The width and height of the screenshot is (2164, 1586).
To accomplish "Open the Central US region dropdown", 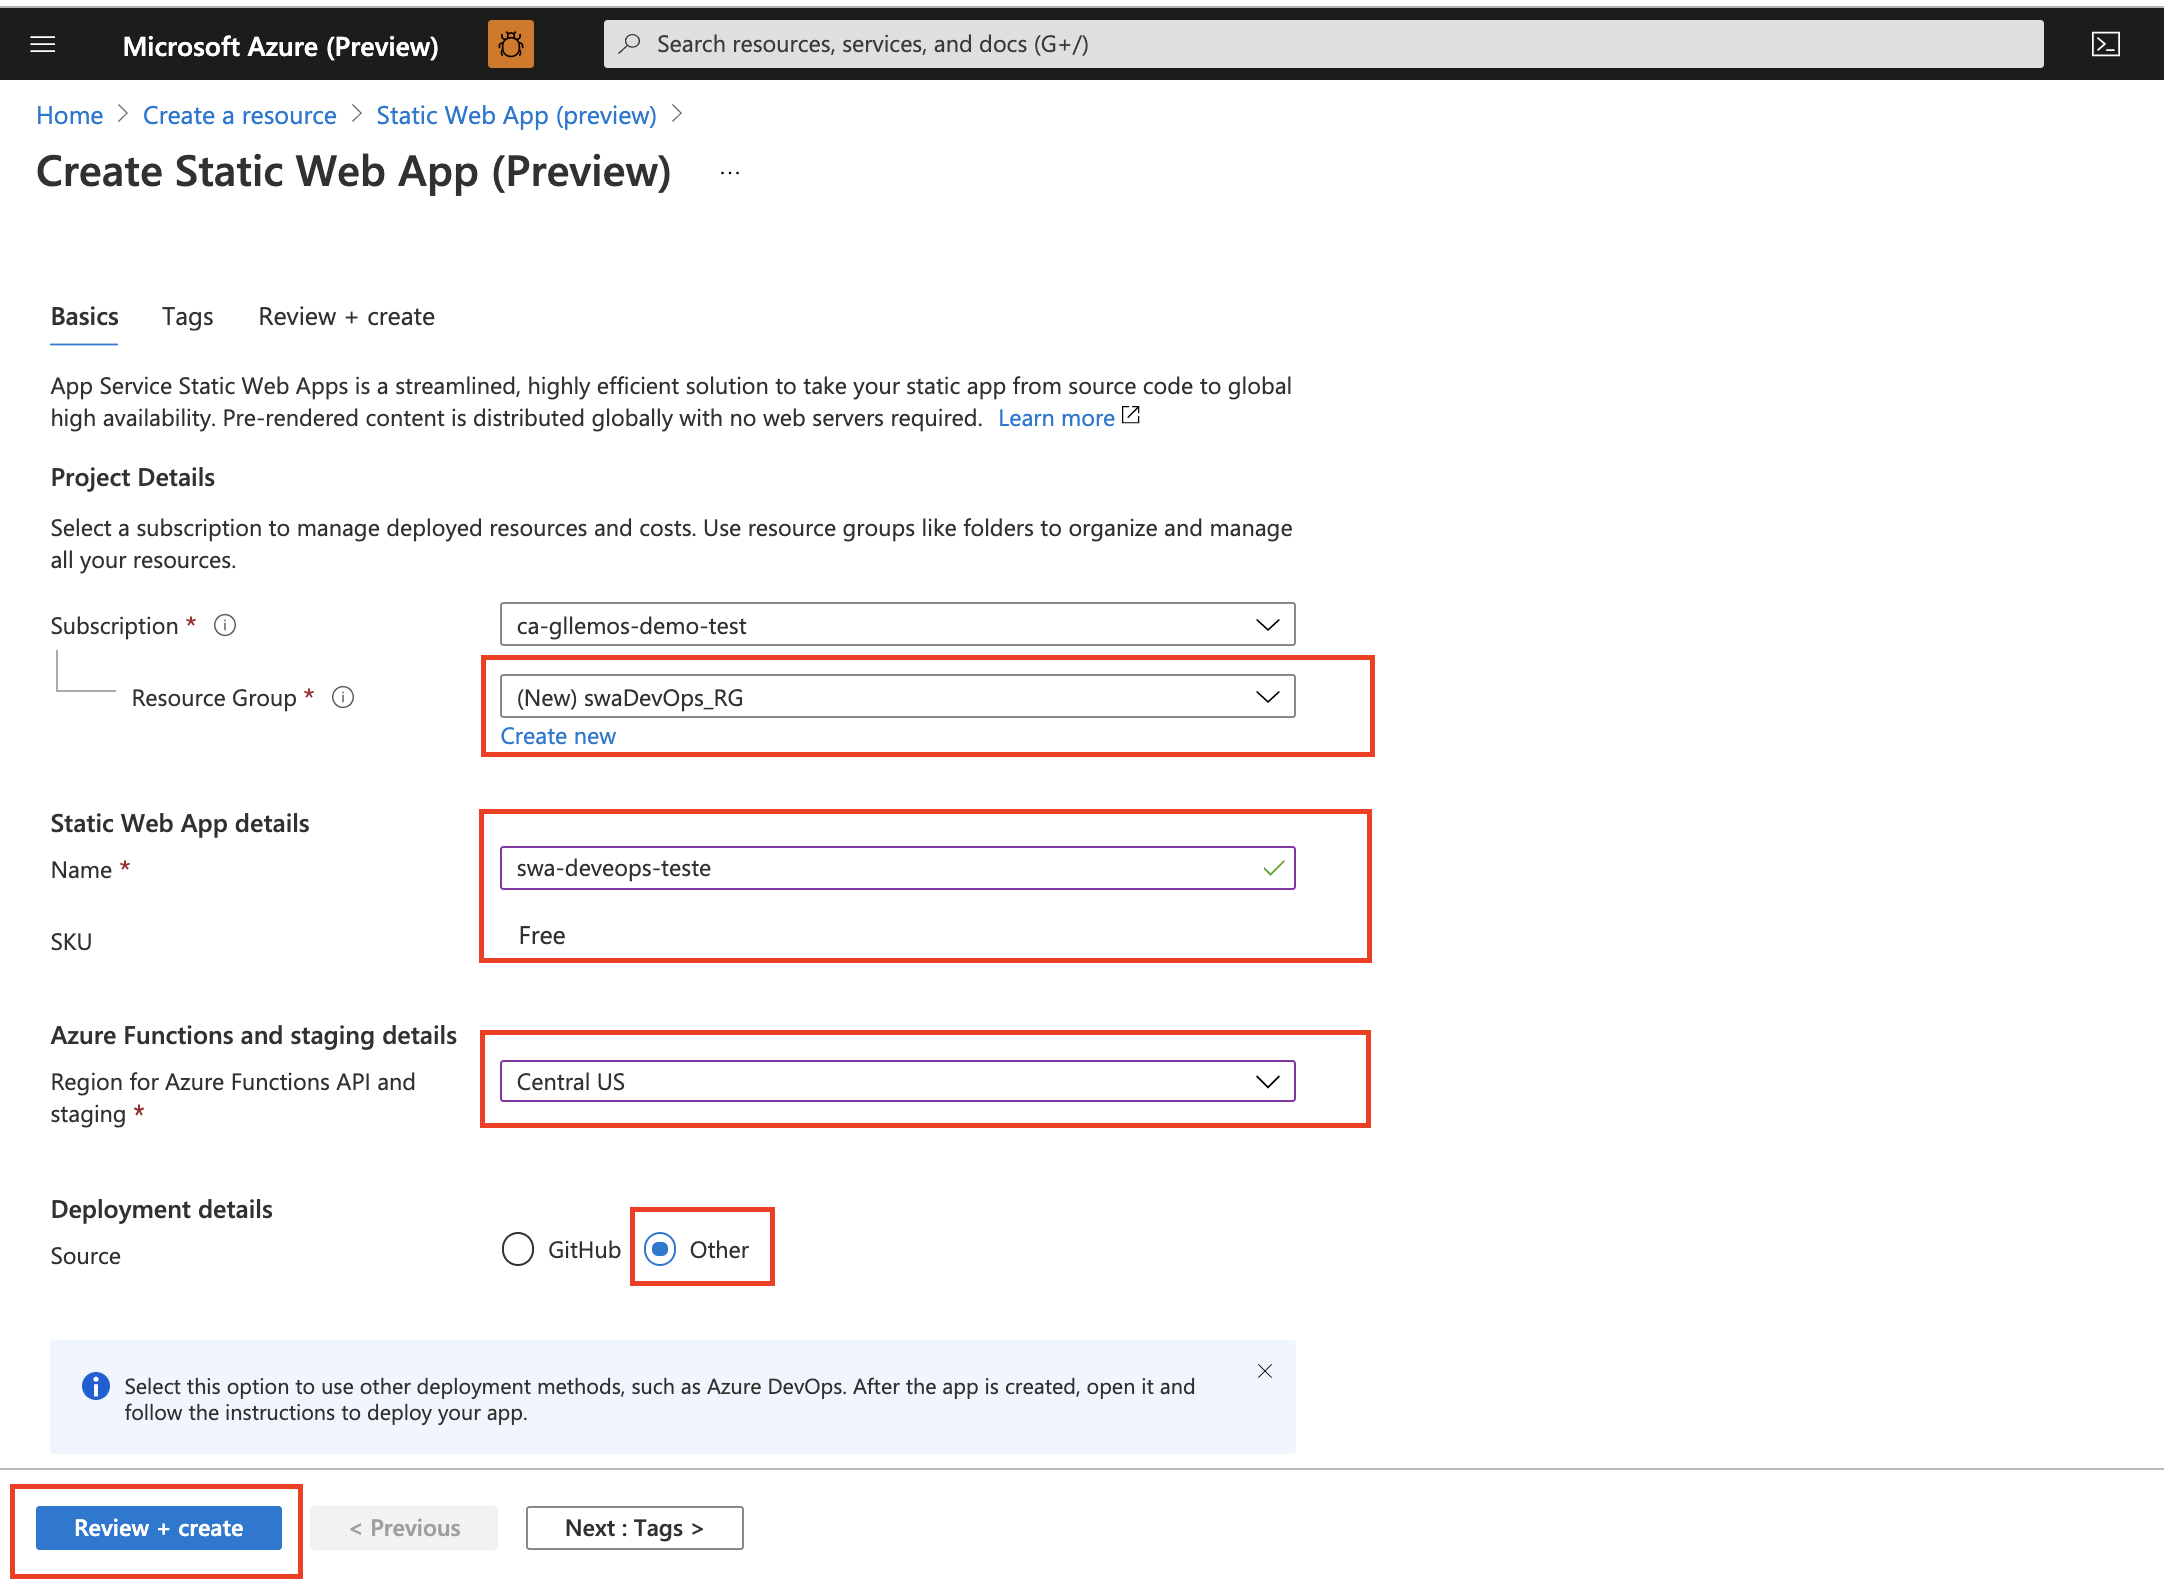I will [x=898, y=1082].
